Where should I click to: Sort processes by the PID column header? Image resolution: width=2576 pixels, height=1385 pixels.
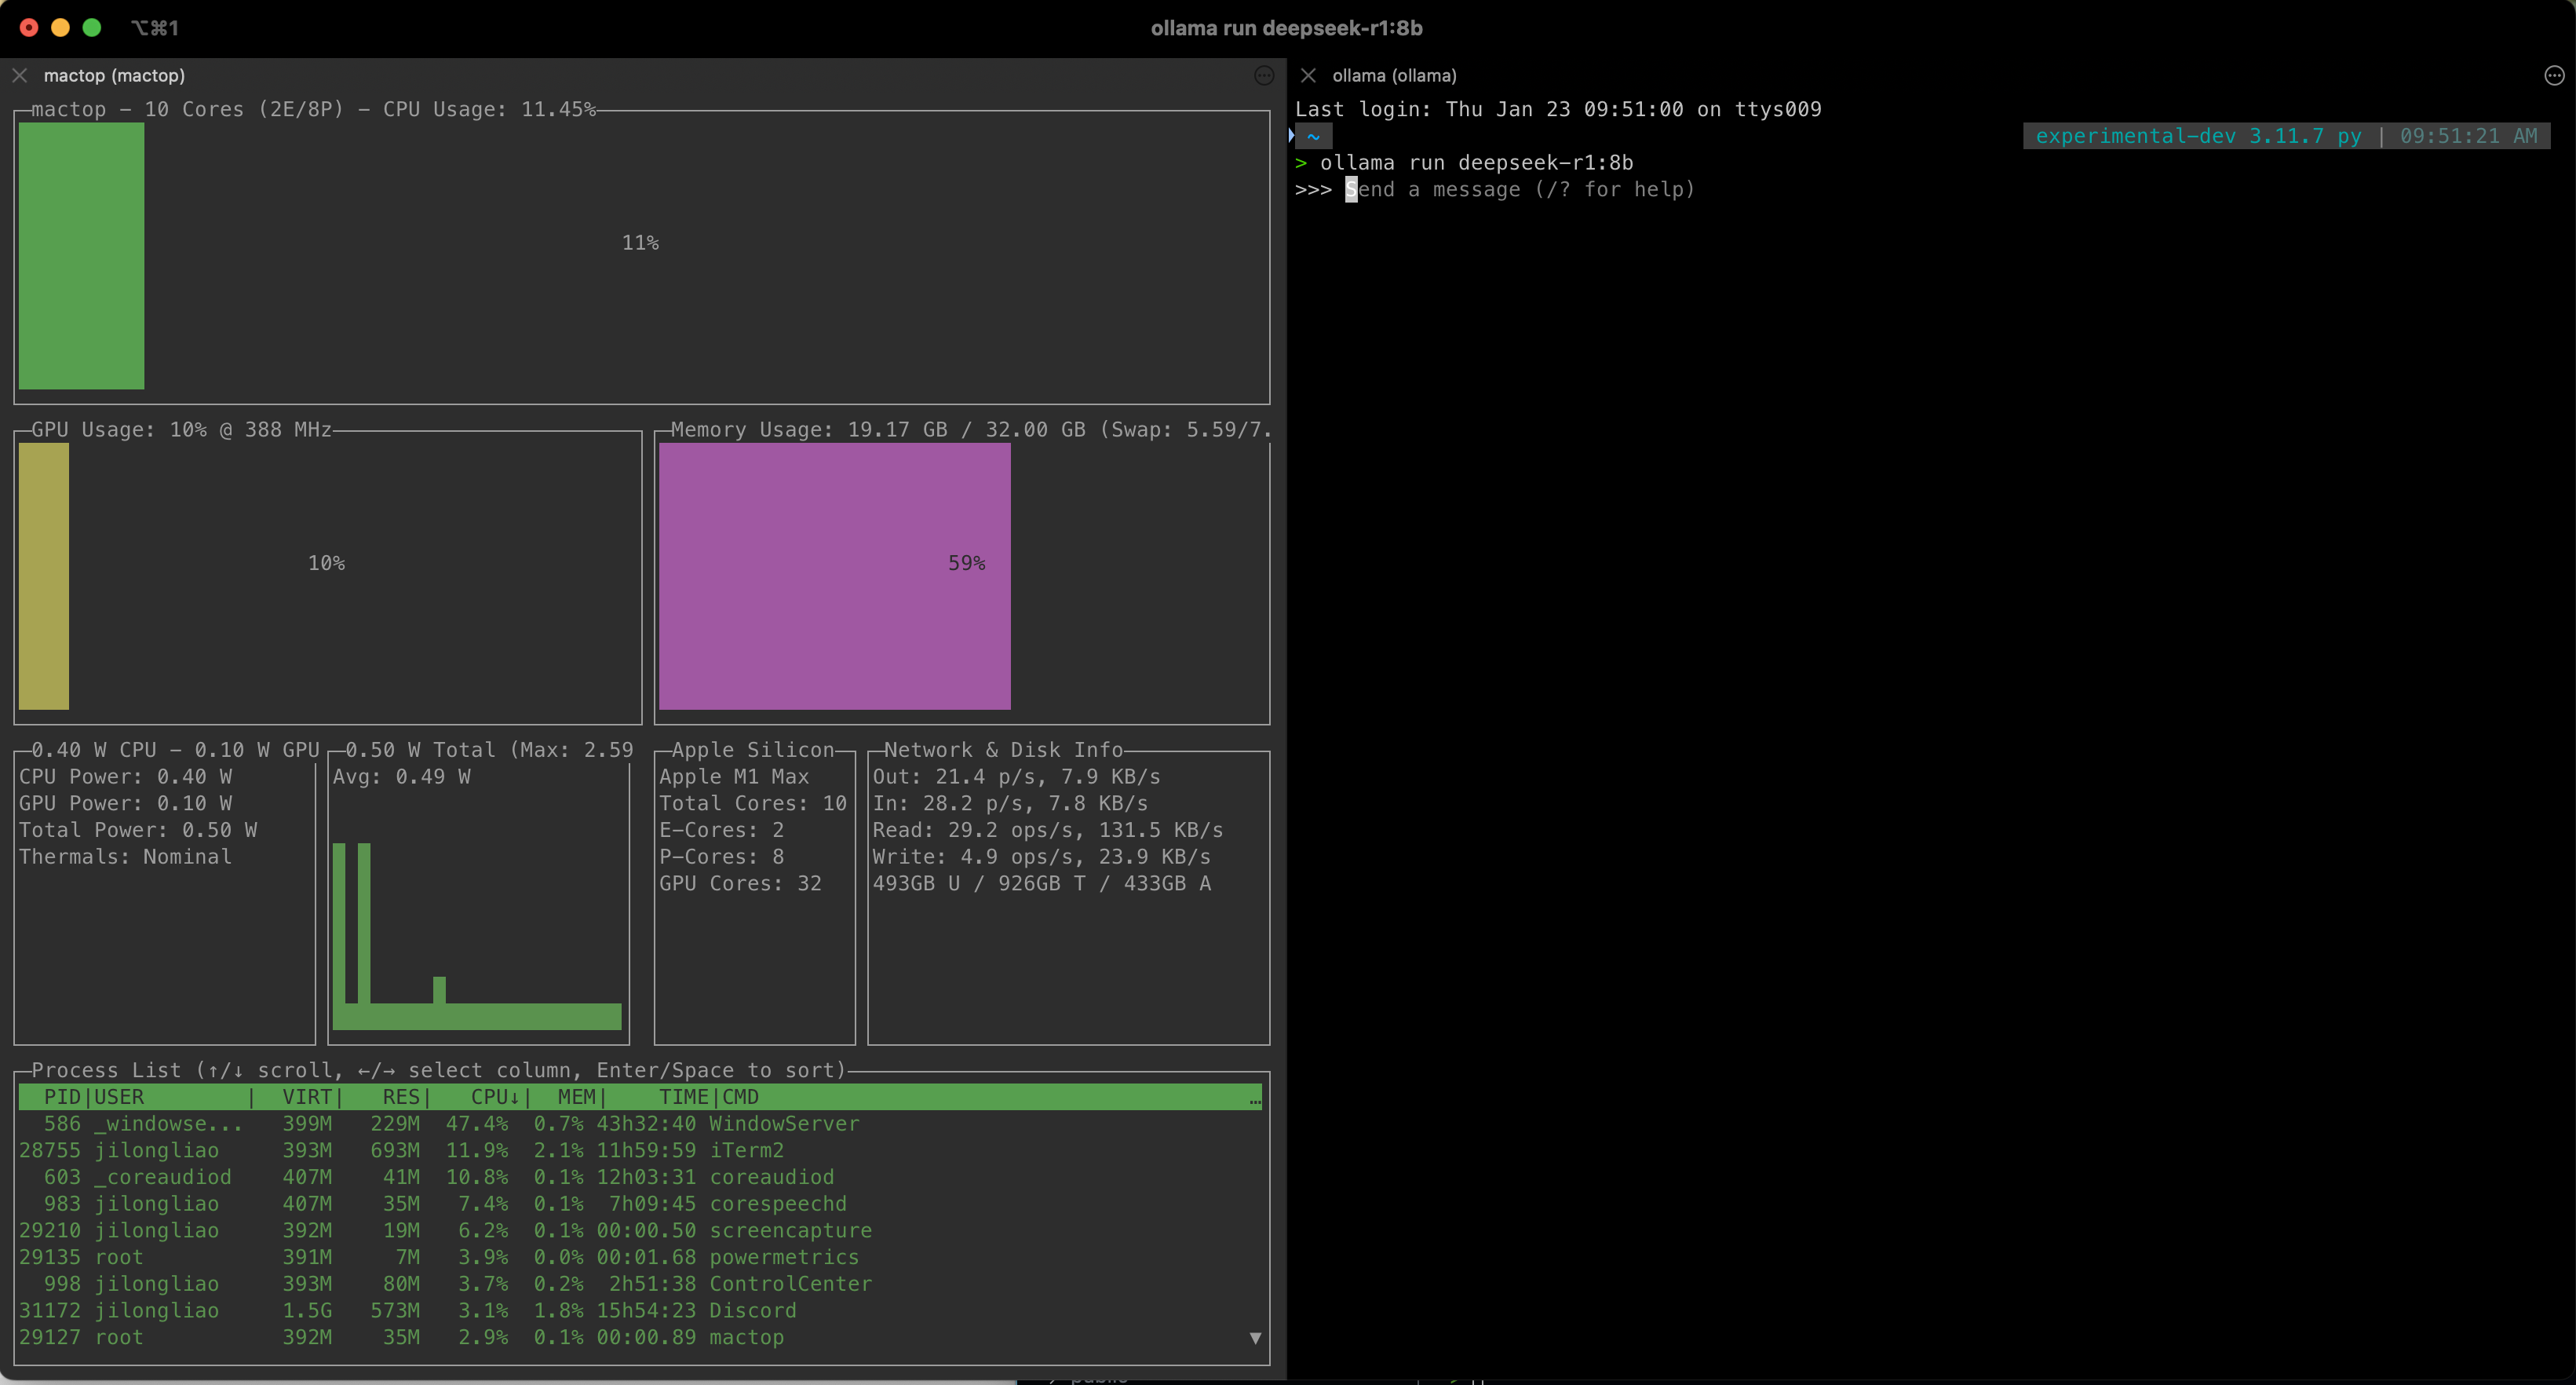[x=62, y=1097]
